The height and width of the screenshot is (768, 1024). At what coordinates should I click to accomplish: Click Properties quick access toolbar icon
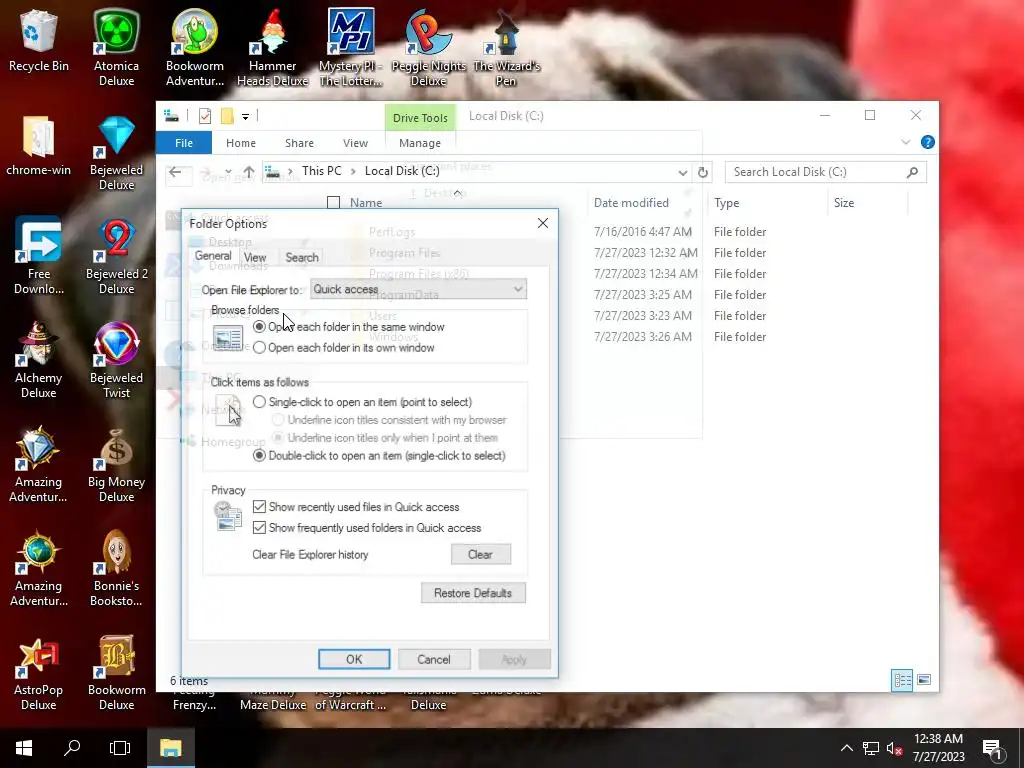pos(205,116)
